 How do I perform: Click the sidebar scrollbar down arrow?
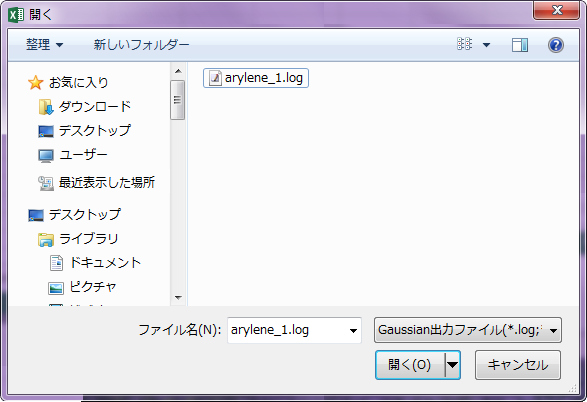(x=178, y=298)
